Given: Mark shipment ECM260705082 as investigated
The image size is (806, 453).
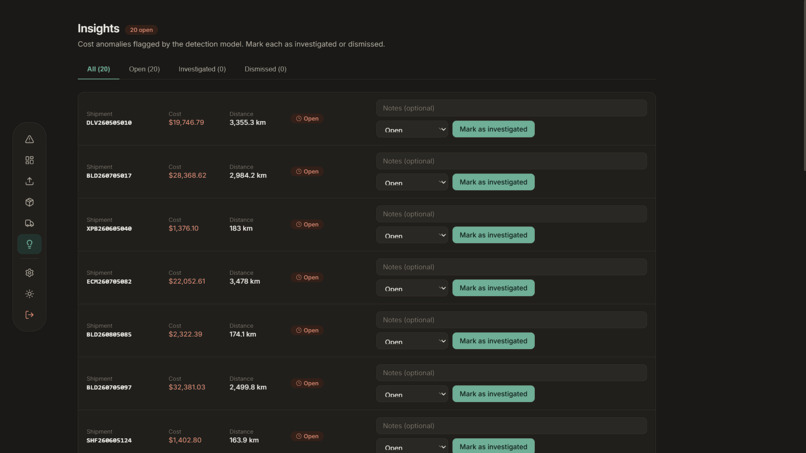Looking at the screenshot, I should point(493,288).
